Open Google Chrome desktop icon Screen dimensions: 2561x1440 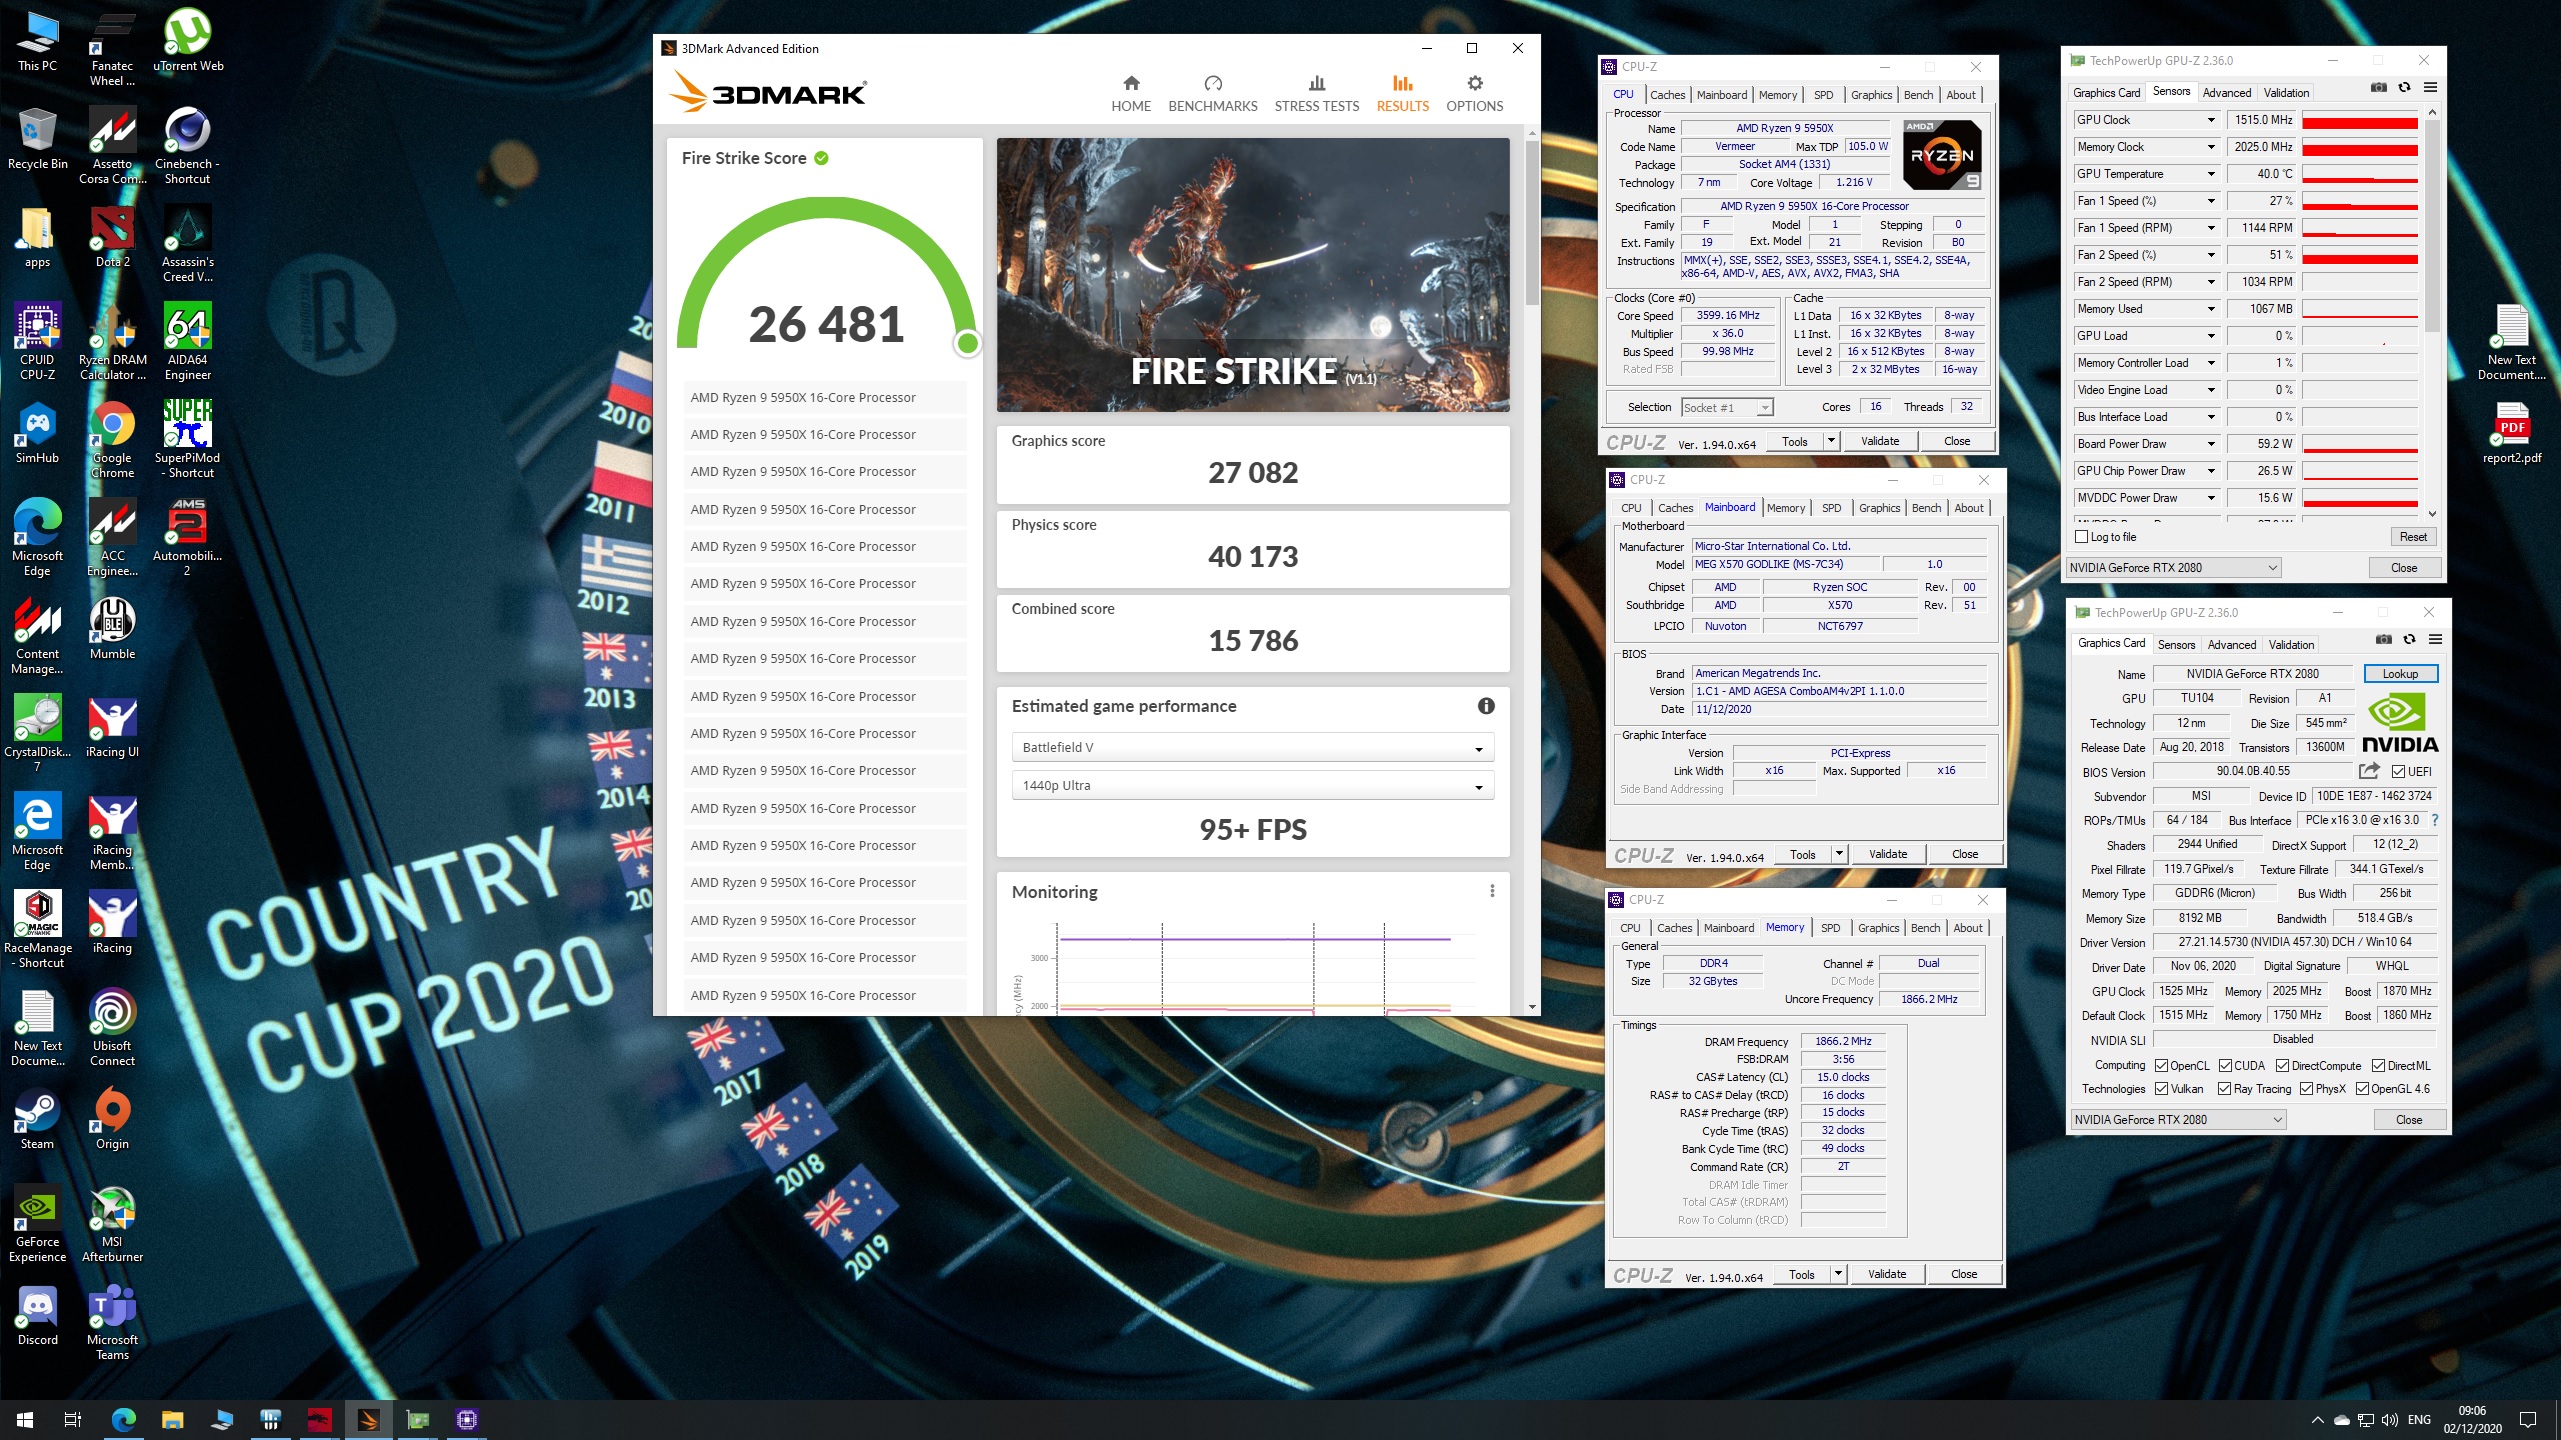click(x=112, y=440)
